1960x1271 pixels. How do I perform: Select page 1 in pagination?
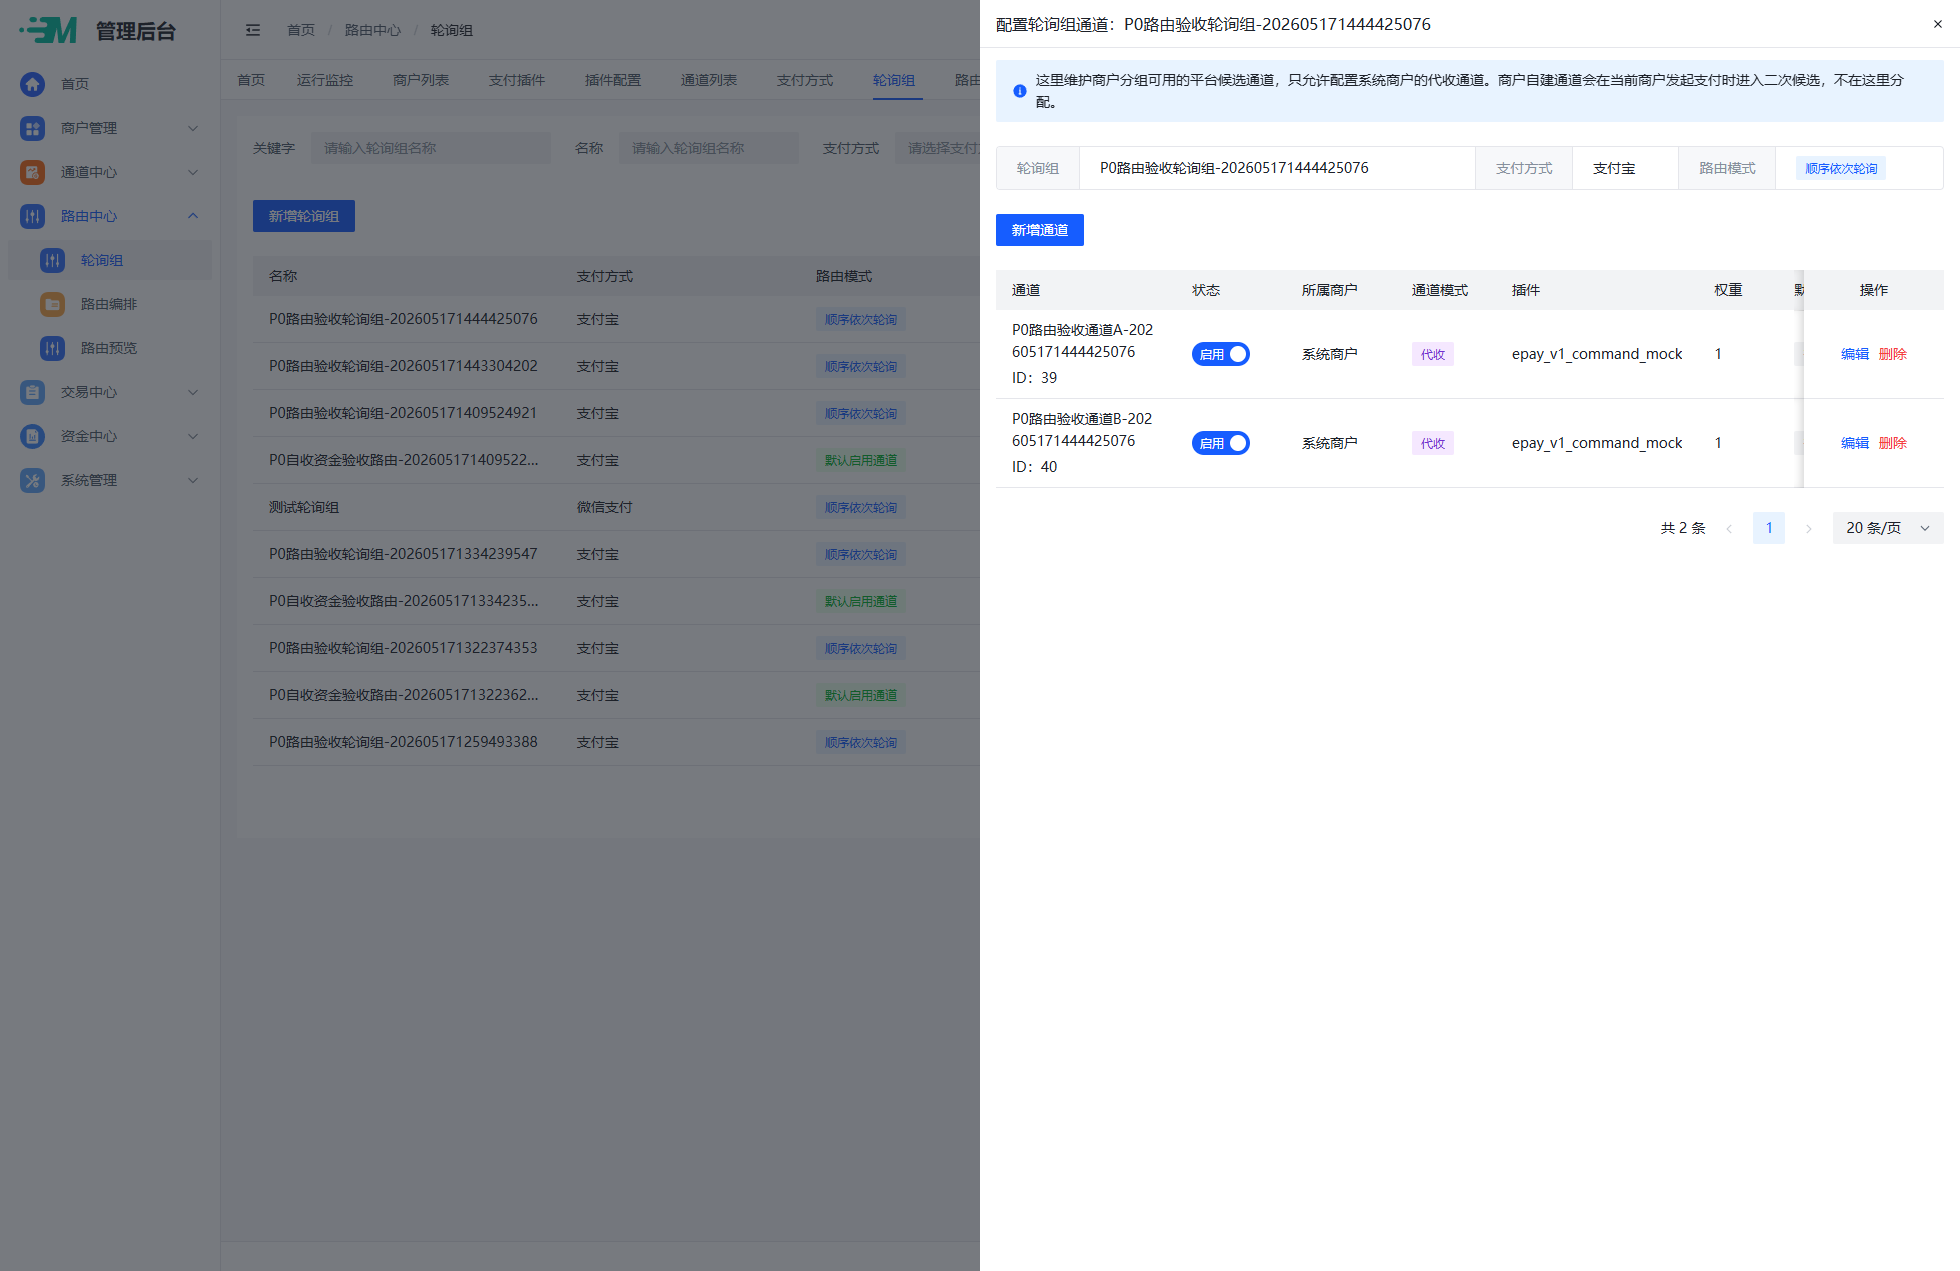point(1768,528)
